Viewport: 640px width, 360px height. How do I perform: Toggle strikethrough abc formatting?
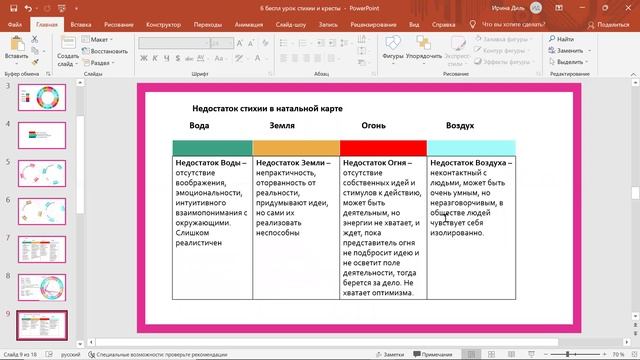(x=189, y=58)
